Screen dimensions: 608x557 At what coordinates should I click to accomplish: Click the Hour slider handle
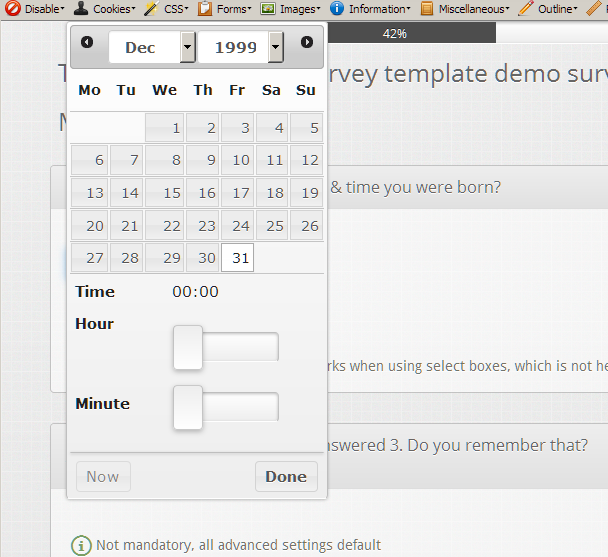(188, 347)
